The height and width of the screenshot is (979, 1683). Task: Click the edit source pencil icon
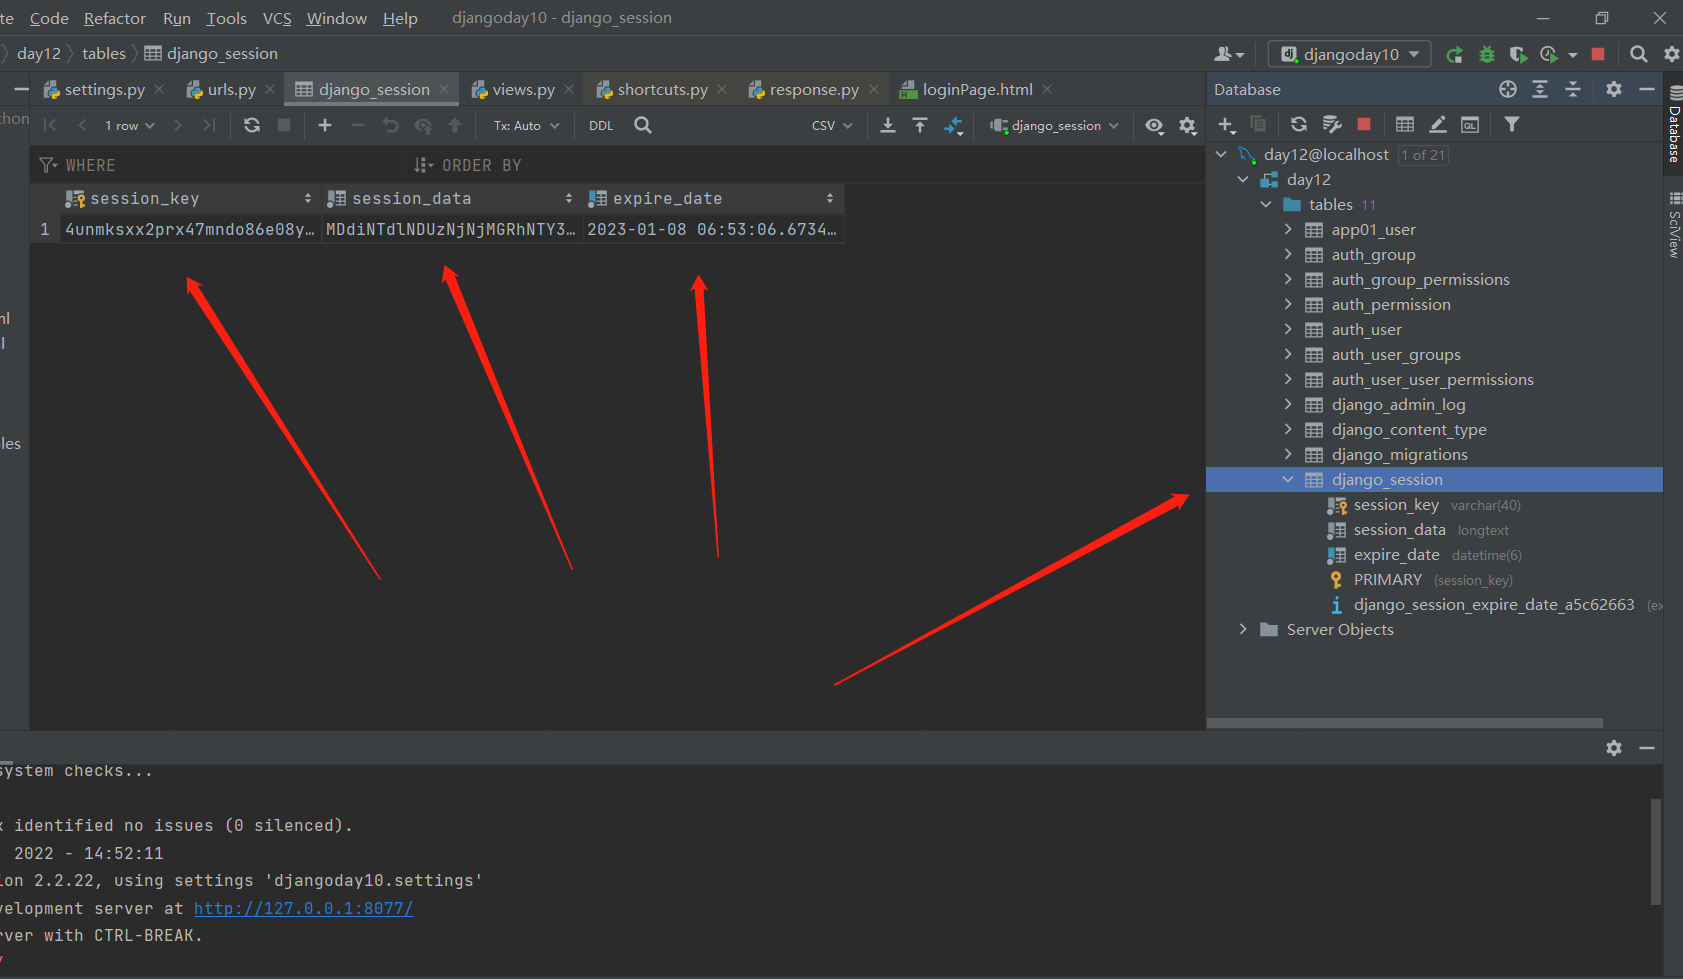[1437, 124]
